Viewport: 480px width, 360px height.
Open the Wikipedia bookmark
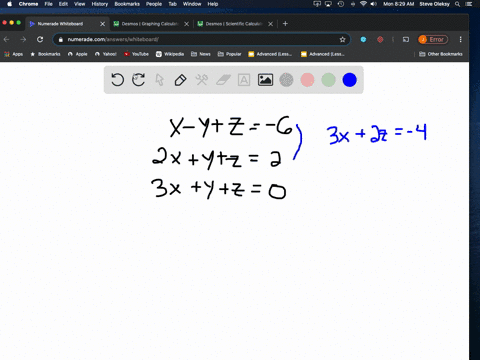pyautogui.click(x=170, y=54)
